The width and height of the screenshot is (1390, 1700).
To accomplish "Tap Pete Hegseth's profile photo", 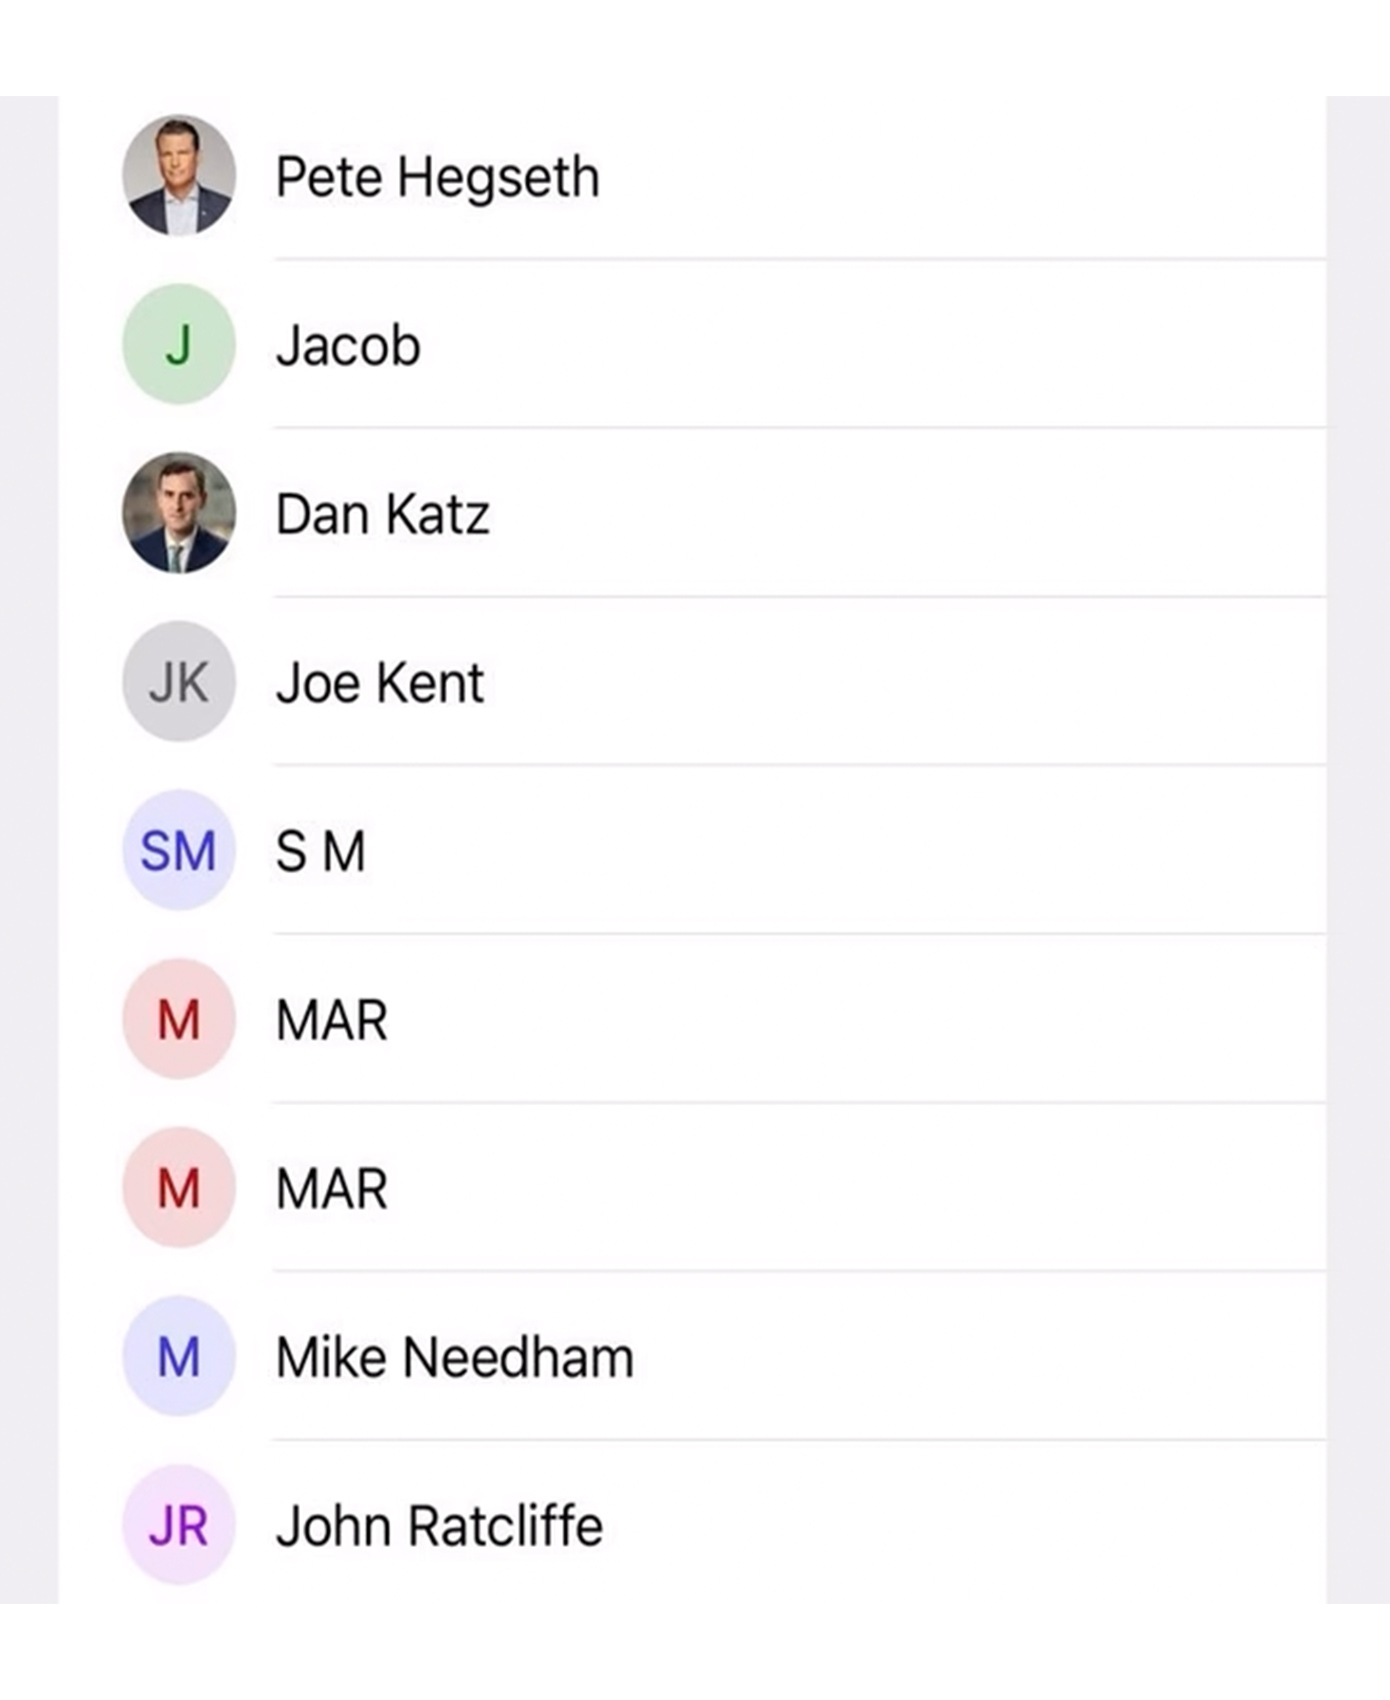I will pos(179,176).
